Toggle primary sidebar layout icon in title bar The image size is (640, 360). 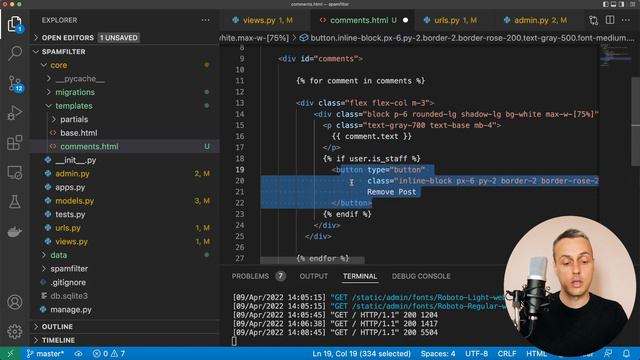pyautogui.click(x=606, y=4)
